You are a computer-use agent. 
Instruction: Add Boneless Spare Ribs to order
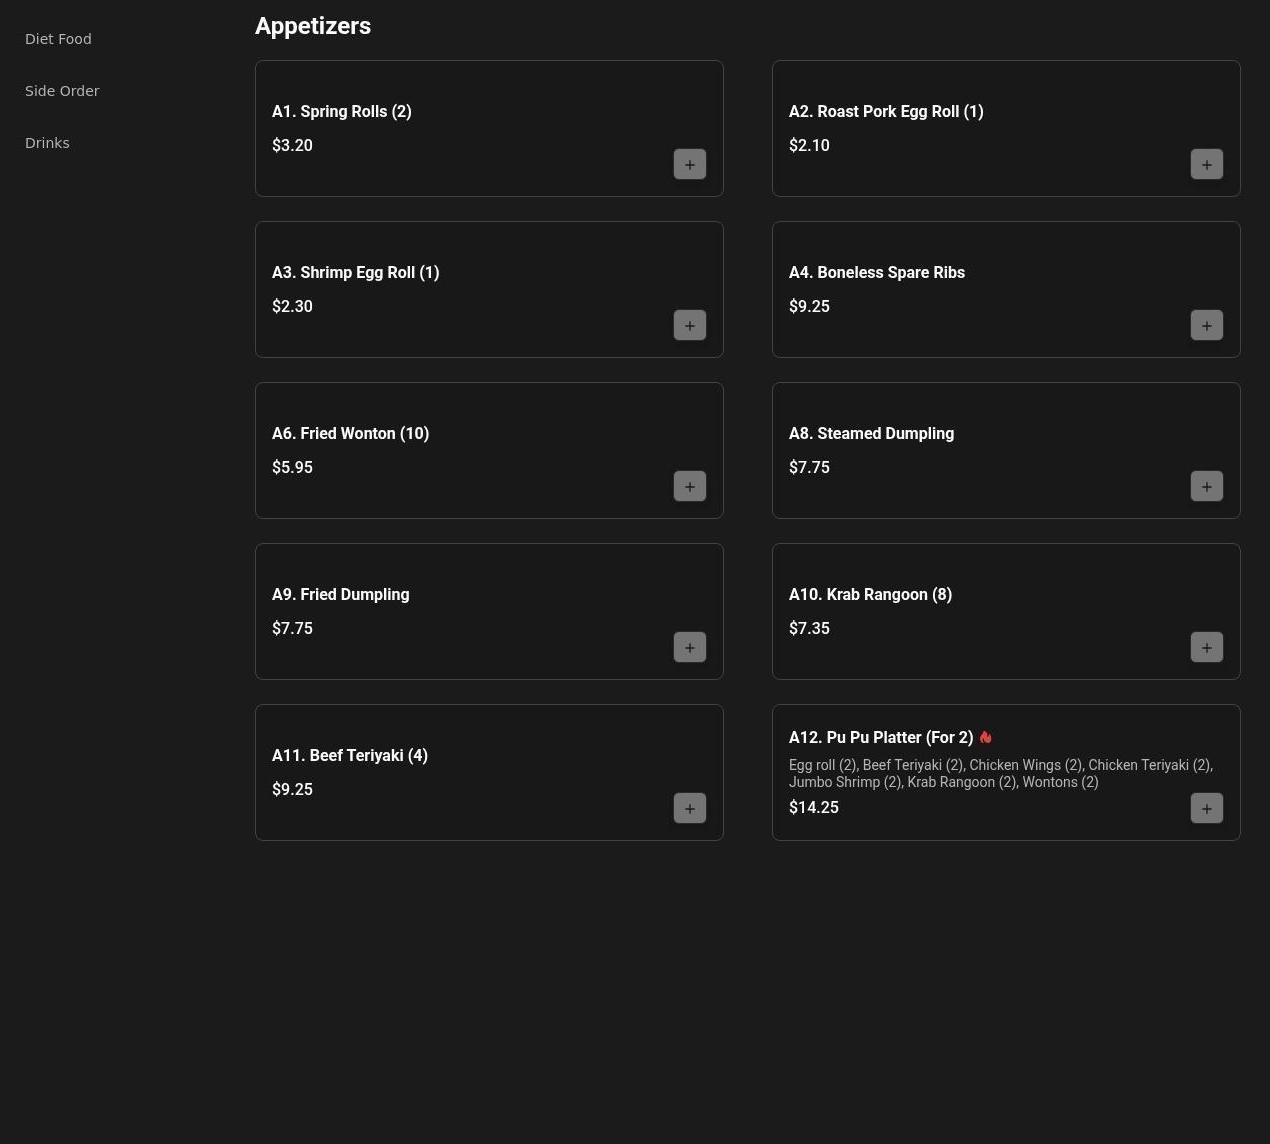click(1206, 326)
